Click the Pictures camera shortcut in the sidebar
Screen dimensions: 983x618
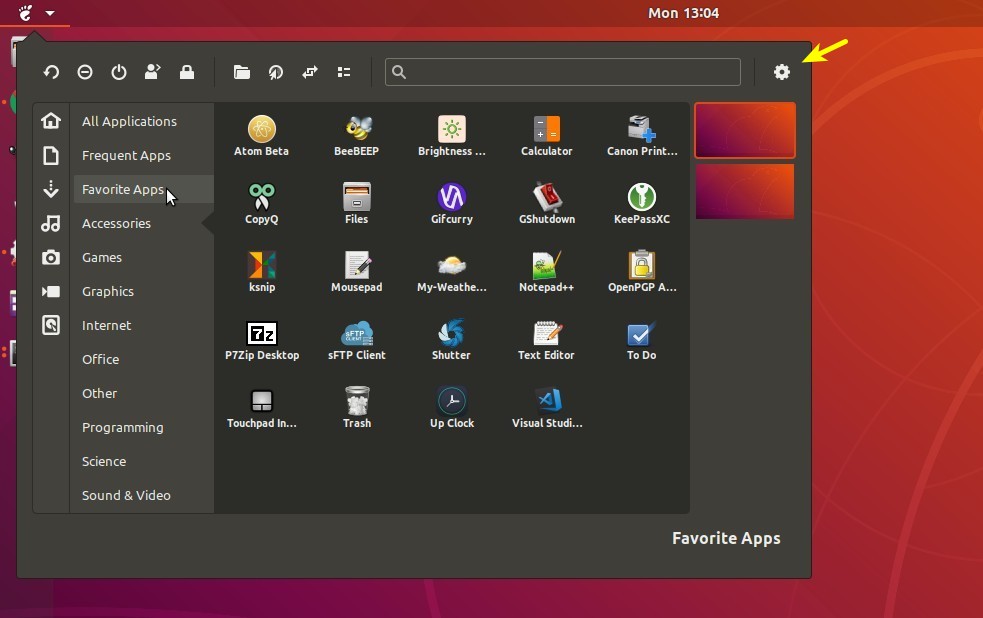click(x=51, y=257)
